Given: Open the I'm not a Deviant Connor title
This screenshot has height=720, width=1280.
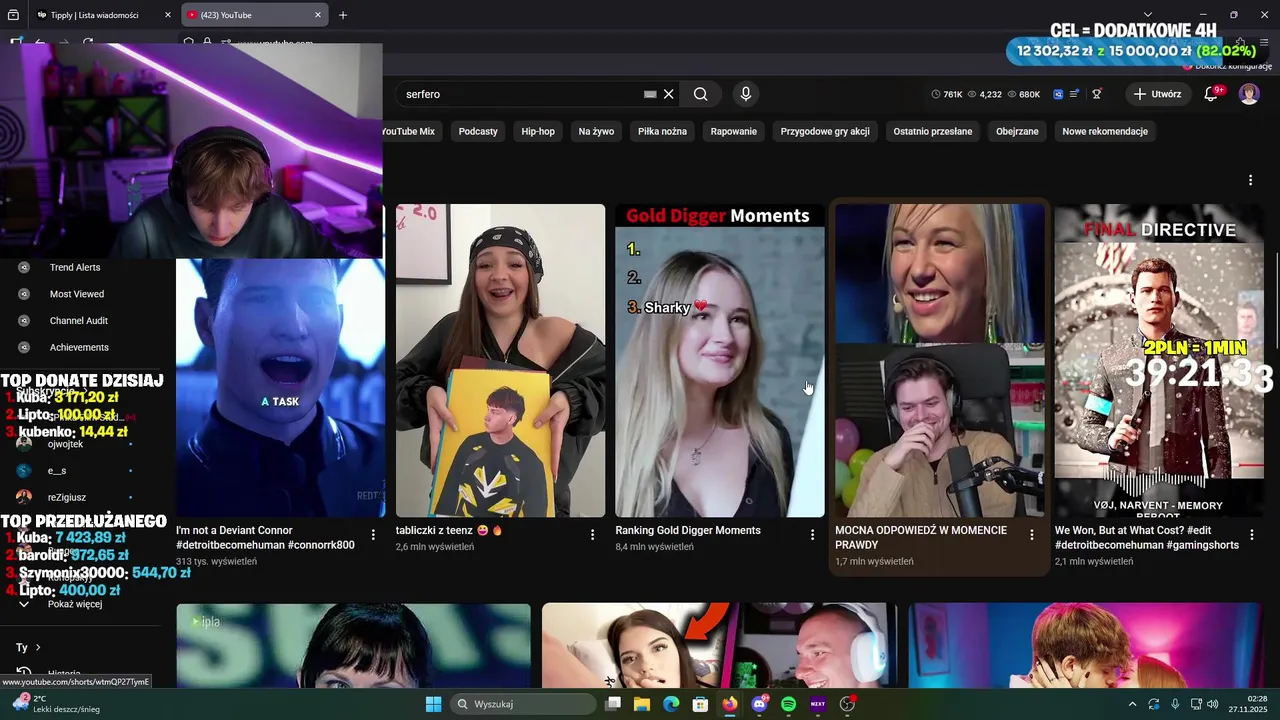Looking at the screenshot, I should coord(266,538).
